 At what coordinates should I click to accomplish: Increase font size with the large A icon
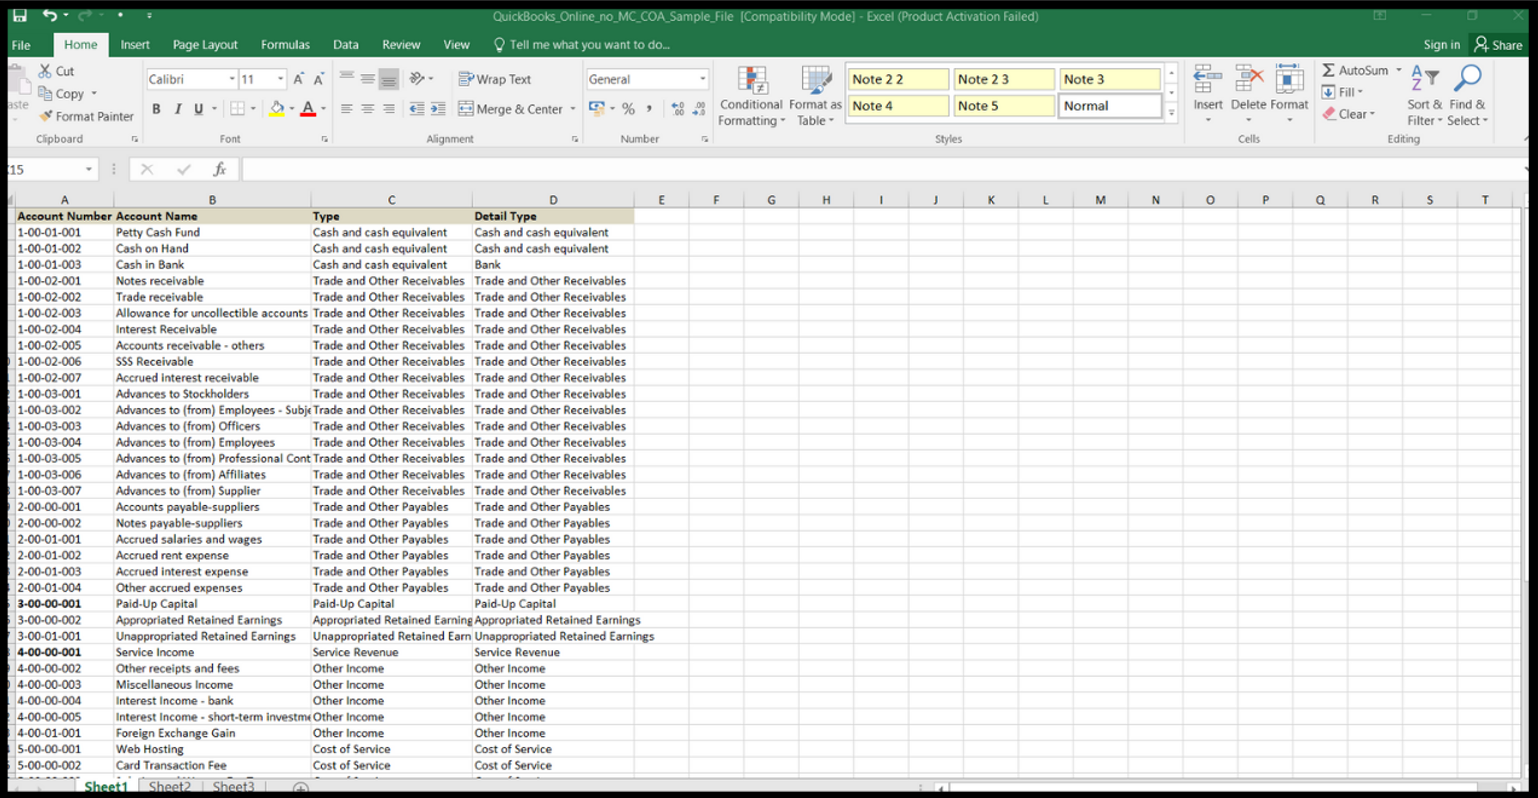(298, 79)
